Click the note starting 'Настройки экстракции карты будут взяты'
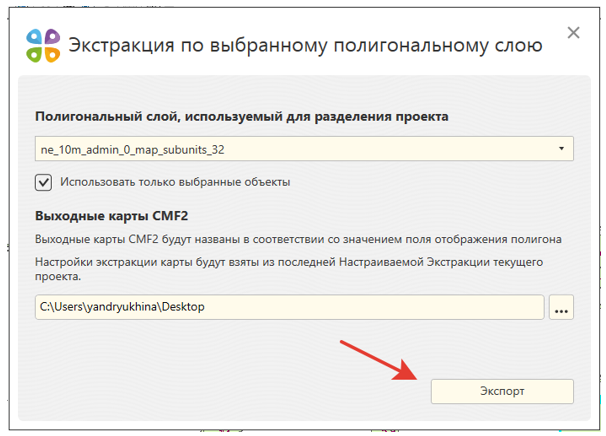Image resolution: width=606 pixels, height=436 pixels. [x=289, y=269]
